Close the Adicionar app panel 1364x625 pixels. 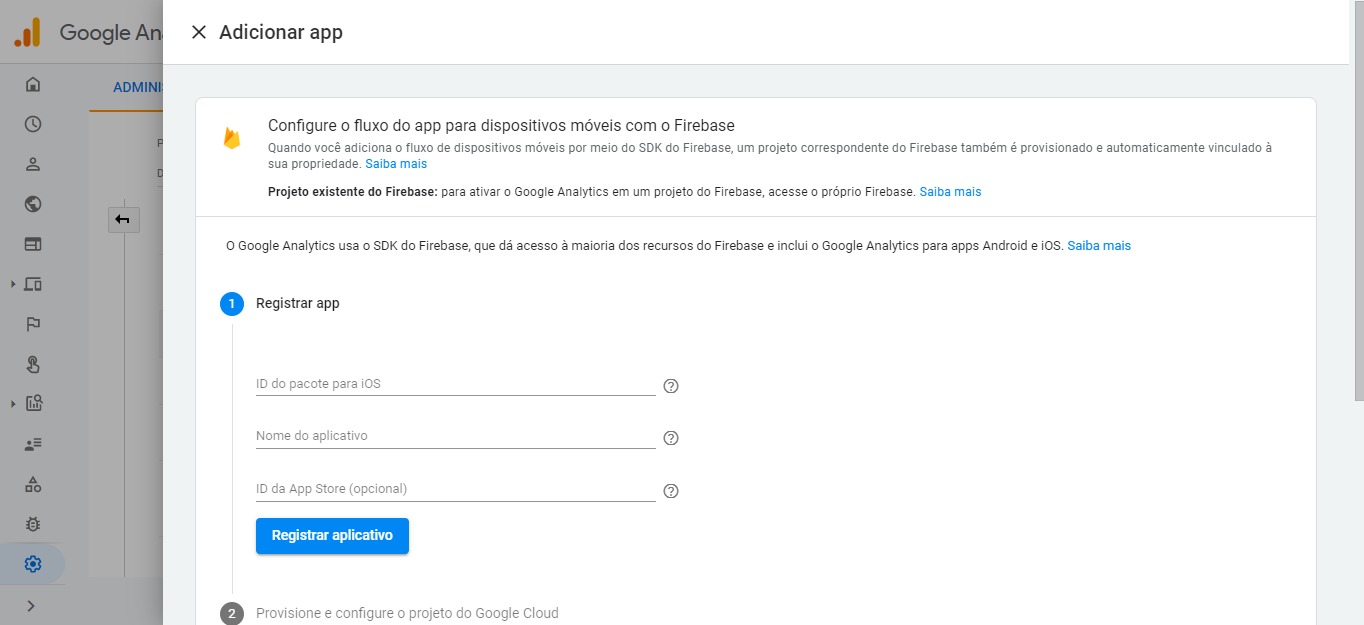199,32
